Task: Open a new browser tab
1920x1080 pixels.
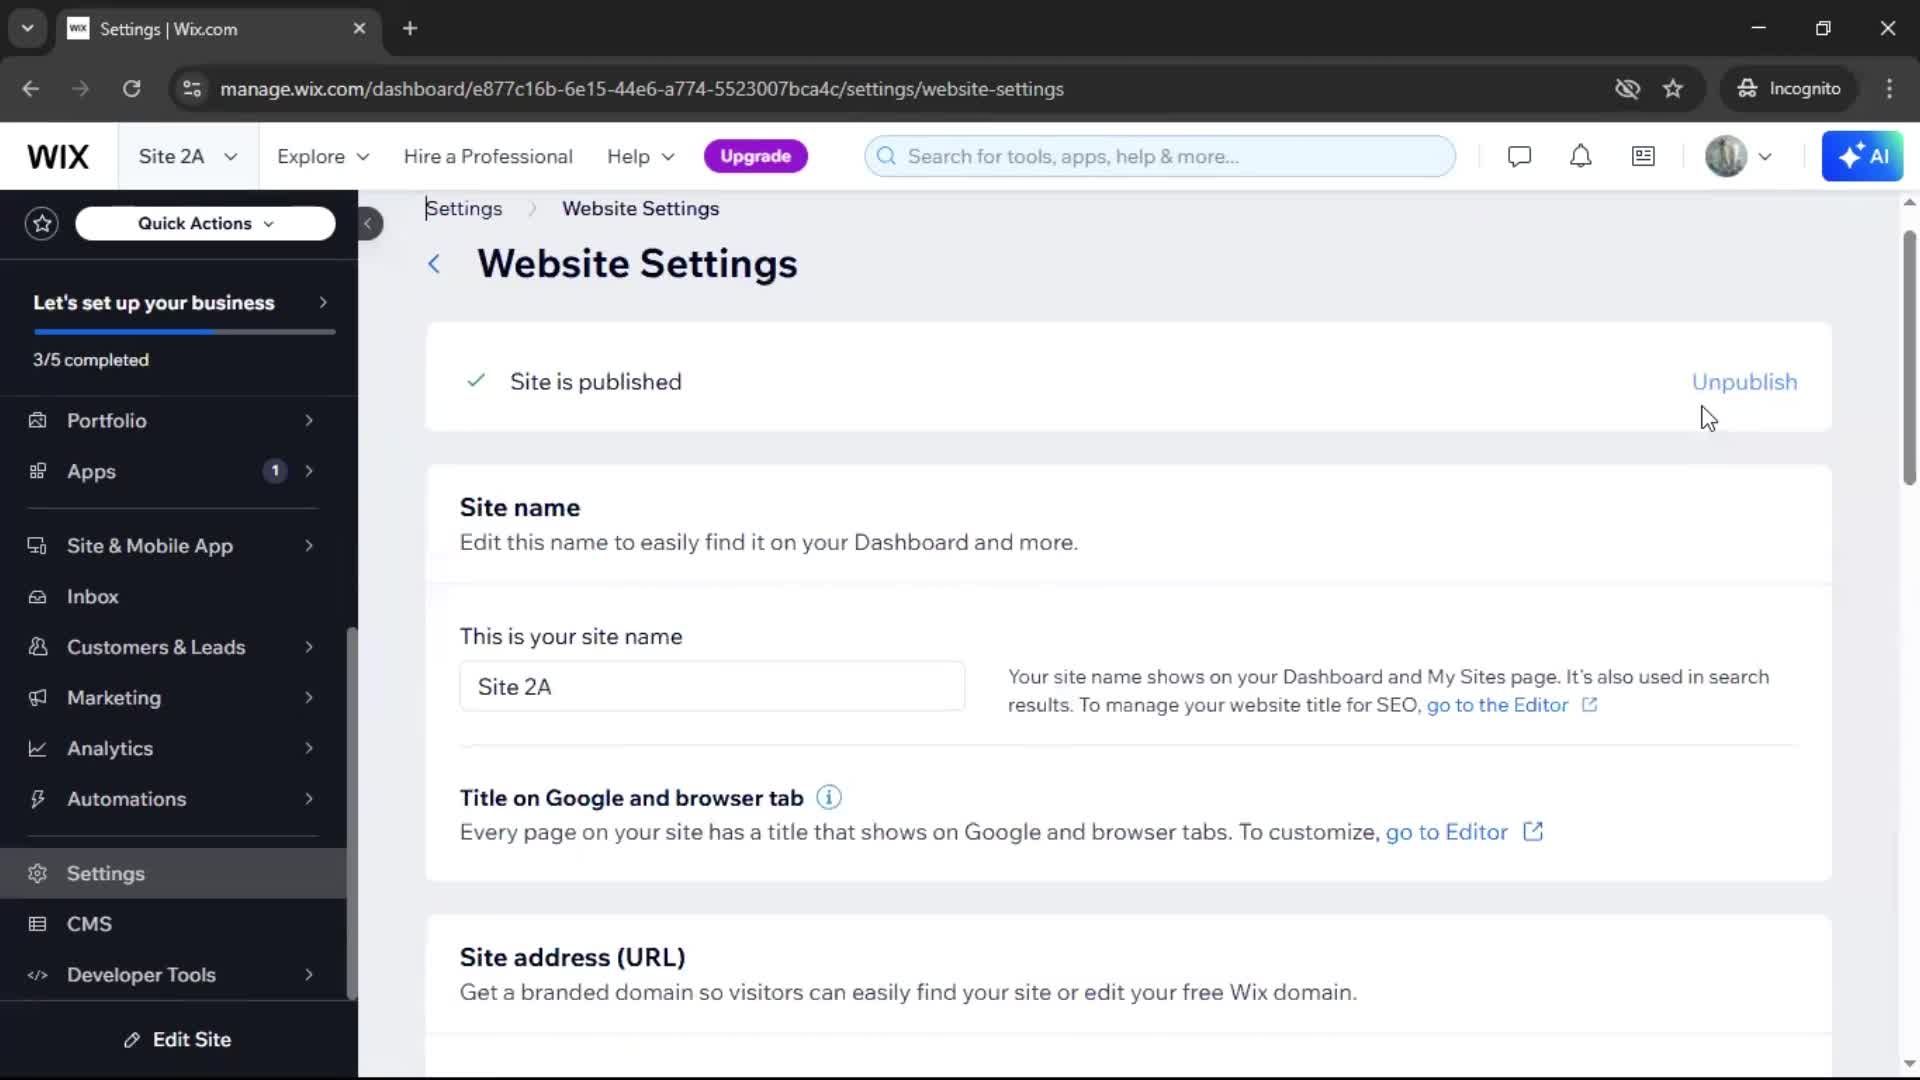Action: point(410,28)
